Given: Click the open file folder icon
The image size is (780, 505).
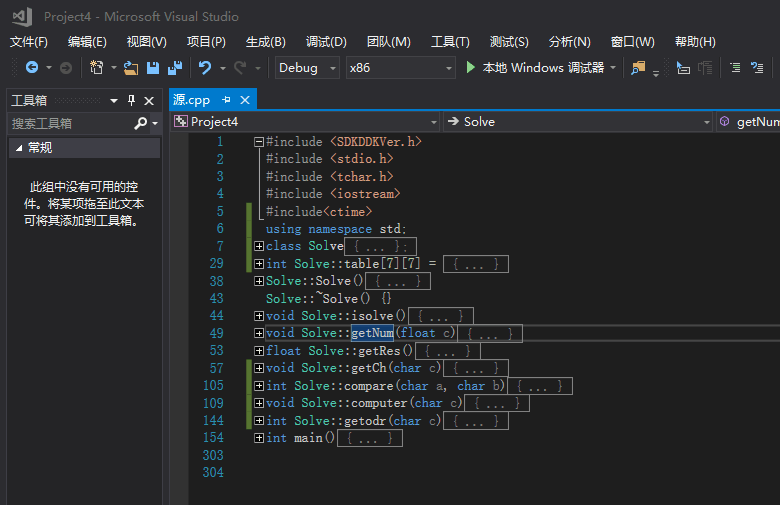Looking at the screenshot, I should tap(130, 68).
